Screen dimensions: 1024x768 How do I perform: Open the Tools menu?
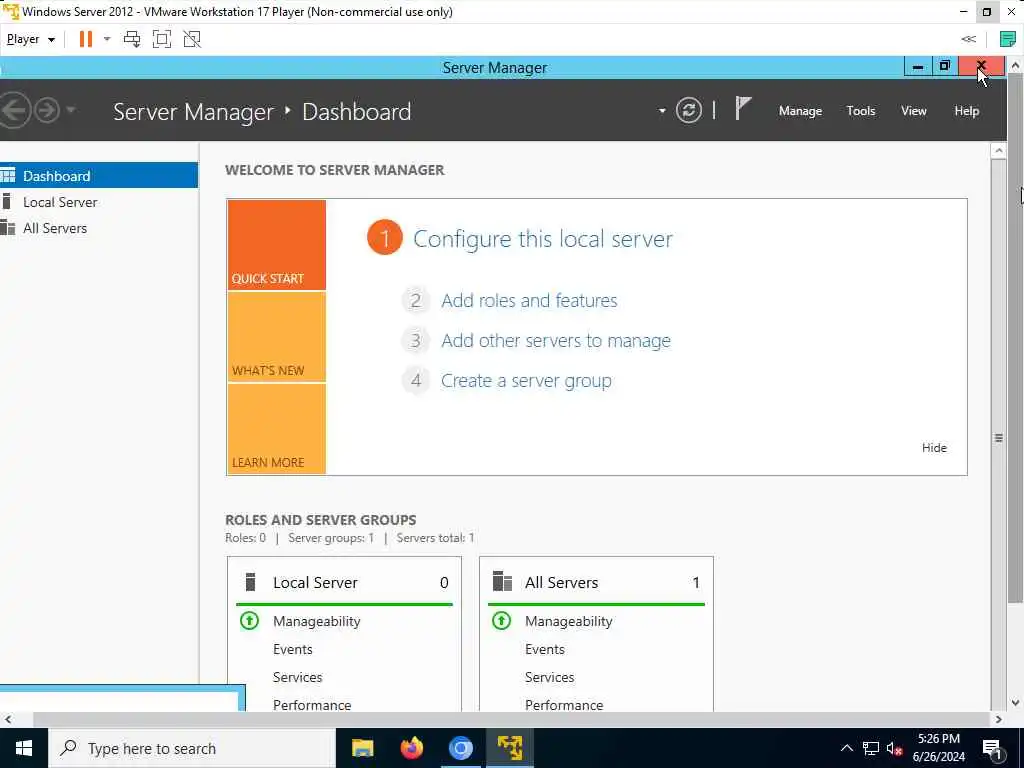[x=861, y=111]
